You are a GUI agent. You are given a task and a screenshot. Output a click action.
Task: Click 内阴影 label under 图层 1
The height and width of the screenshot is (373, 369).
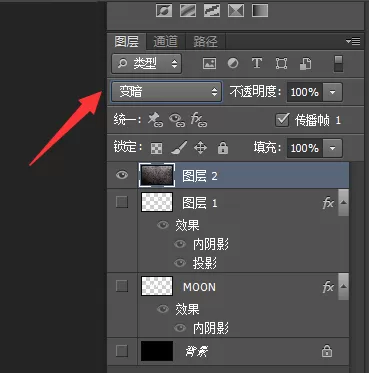pyautogui.click(x=211, y=245)
